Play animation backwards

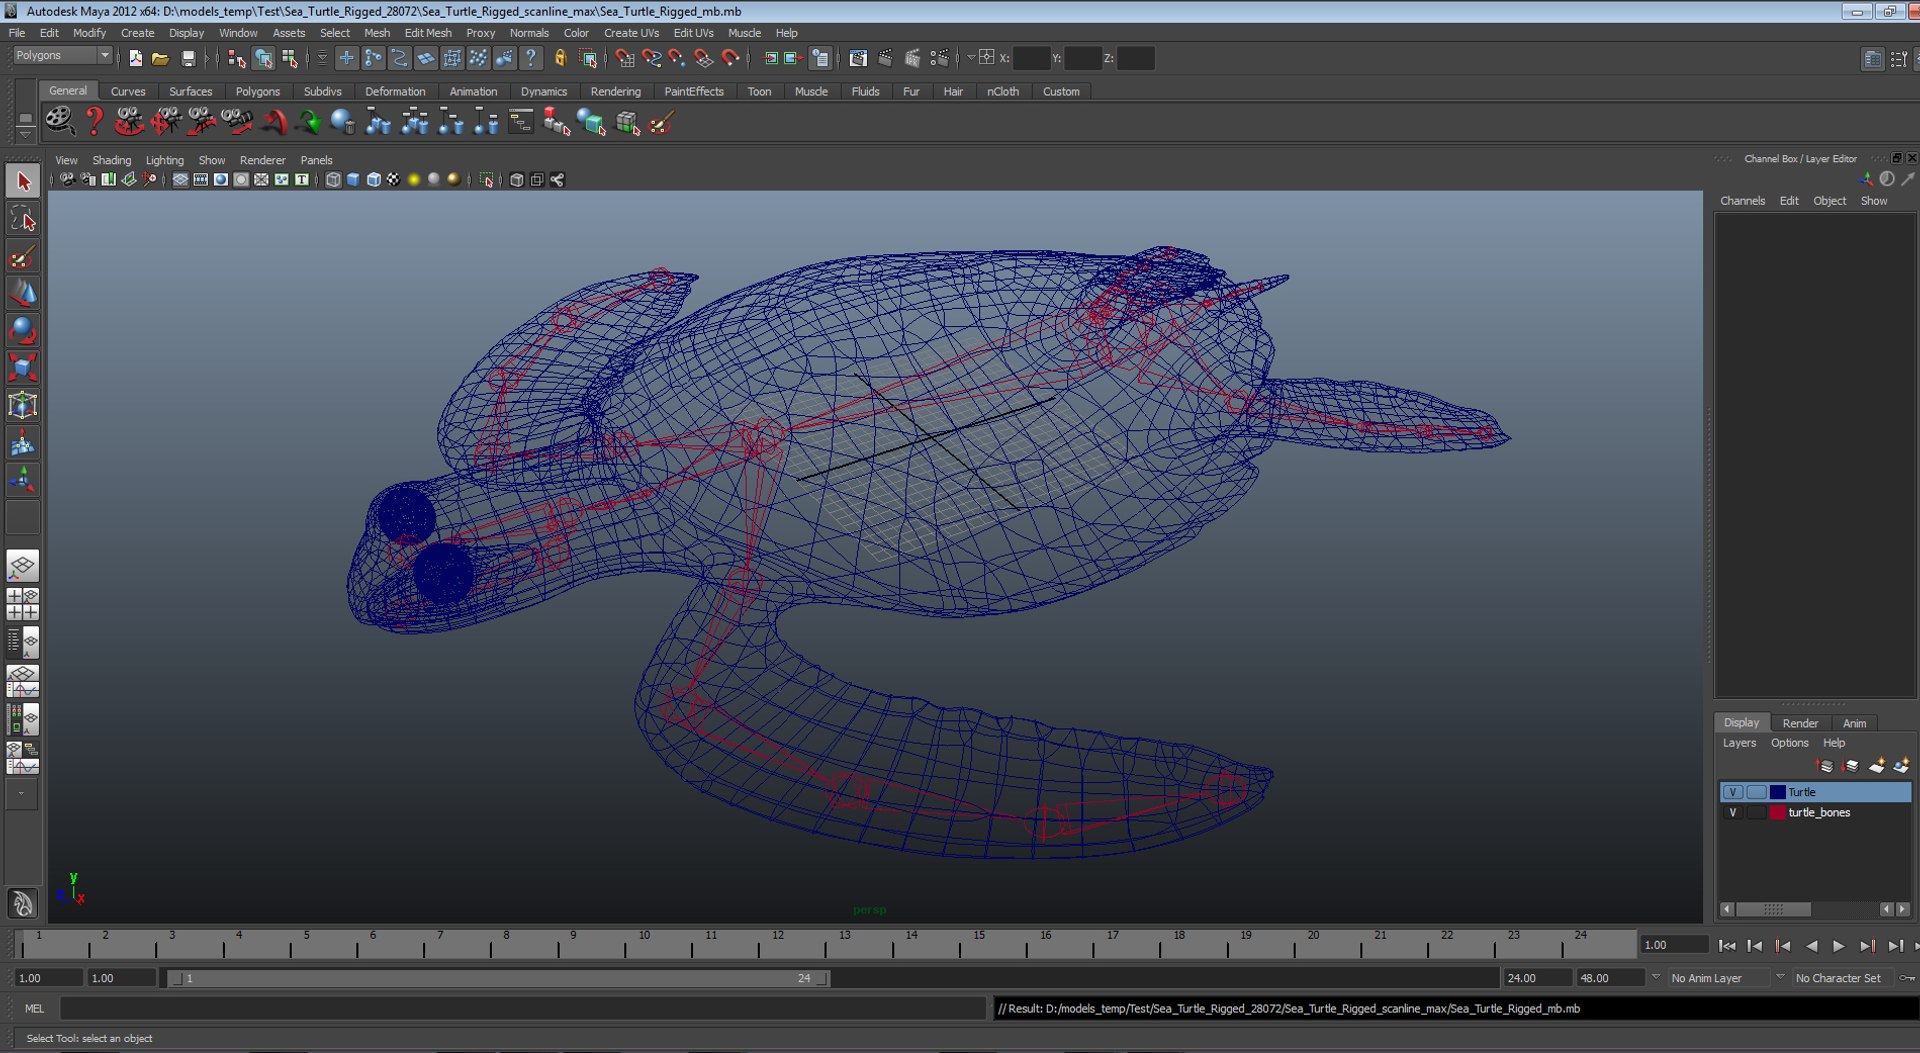click(x=1811, y=946)
